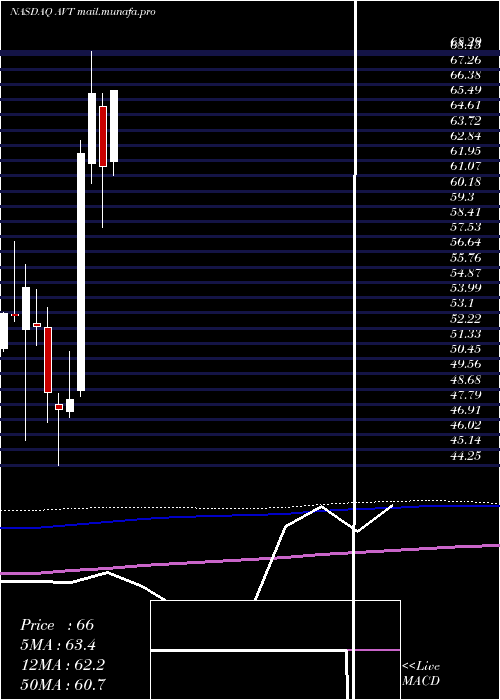Click the 48.68 price axis label
500x700 pixels.
click(466, 379)
